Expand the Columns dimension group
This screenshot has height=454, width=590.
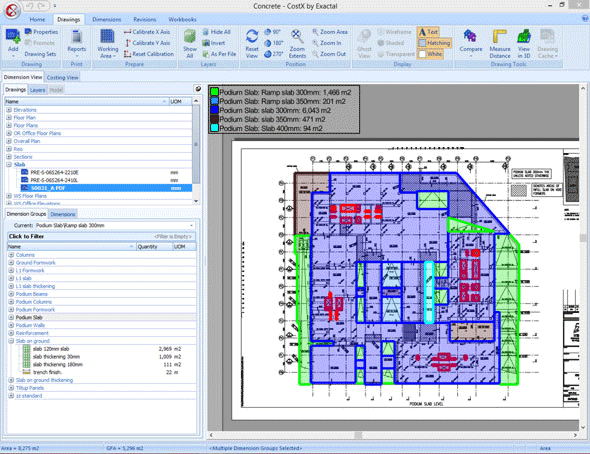11,255
